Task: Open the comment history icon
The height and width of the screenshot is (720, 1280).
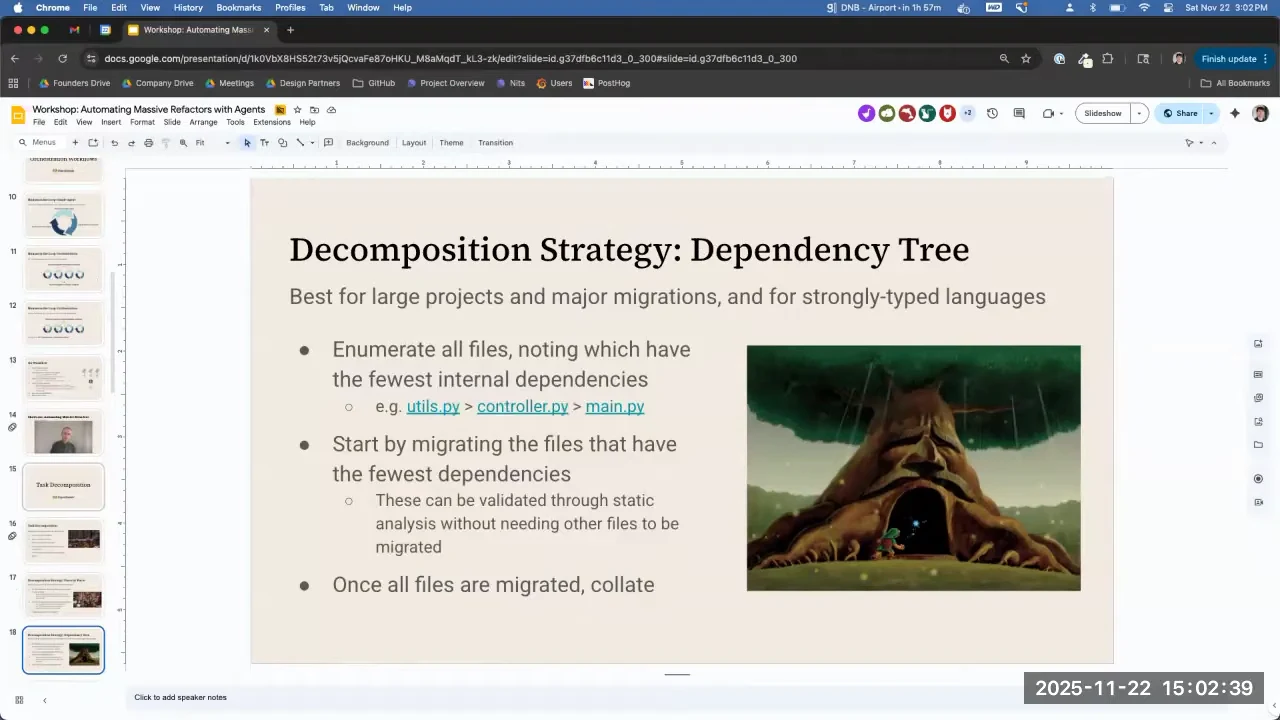Action: (1019, 113)
